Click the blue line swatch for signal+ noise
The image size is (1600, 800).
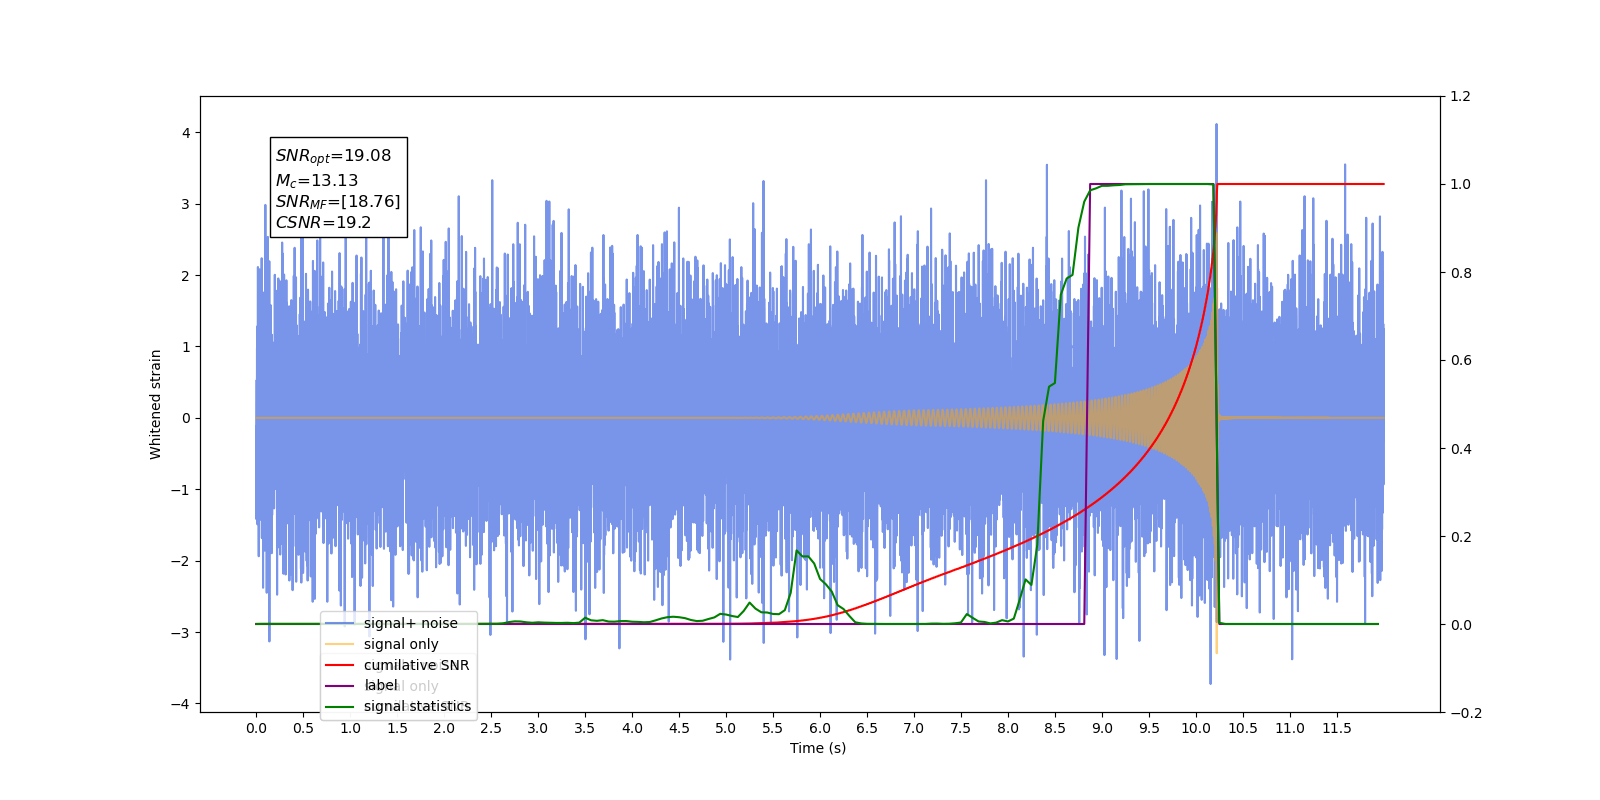[x=340, y=623]
